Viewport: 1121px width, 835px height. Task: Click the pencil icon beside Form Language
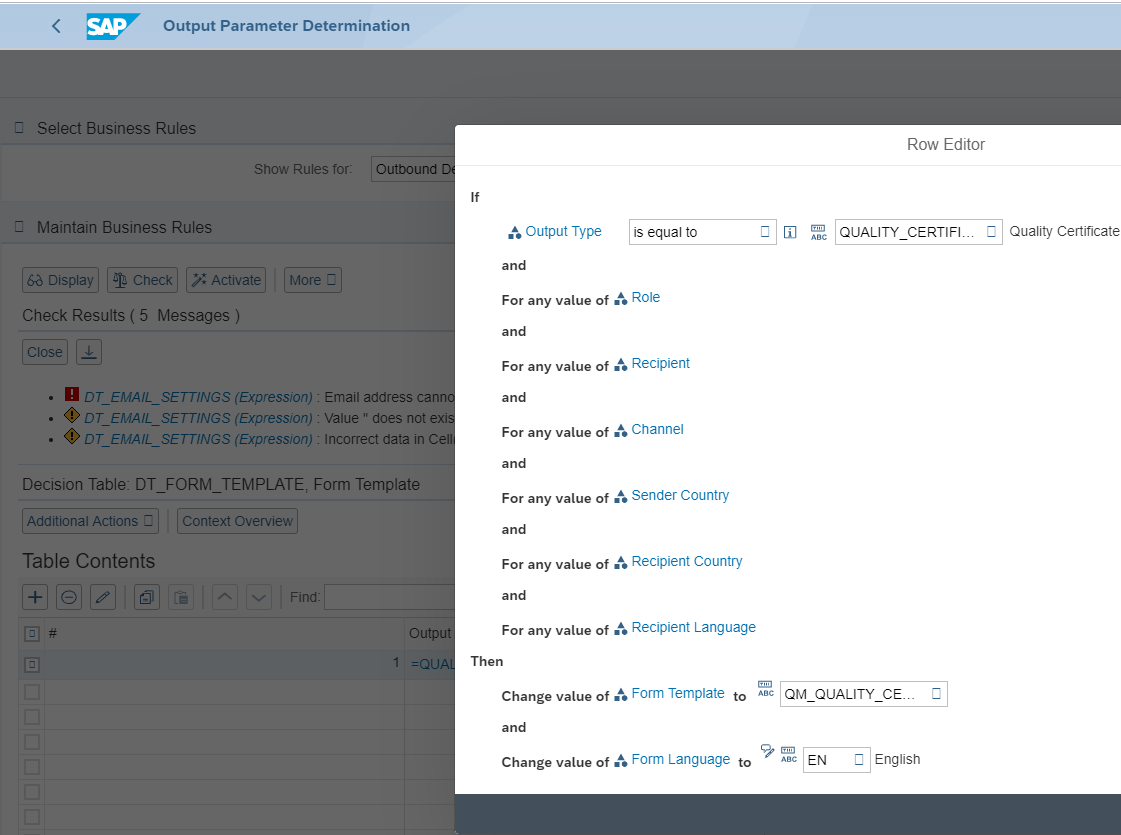[767, 751]
